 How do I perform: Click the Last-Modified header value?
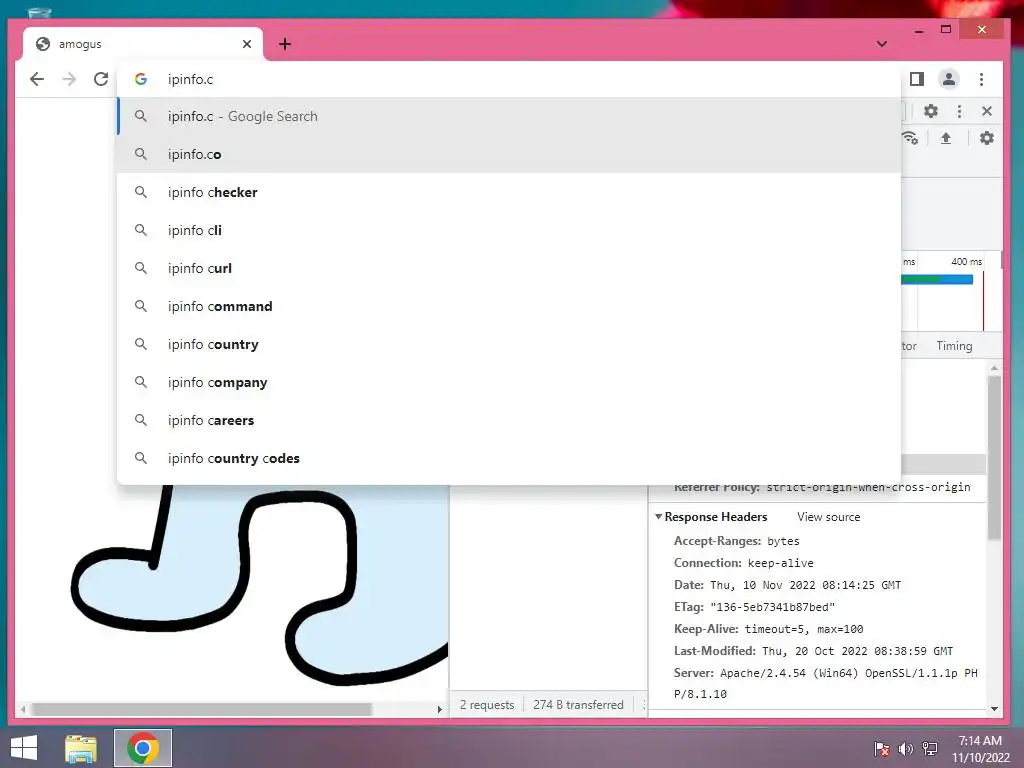[x=857, y=651]
